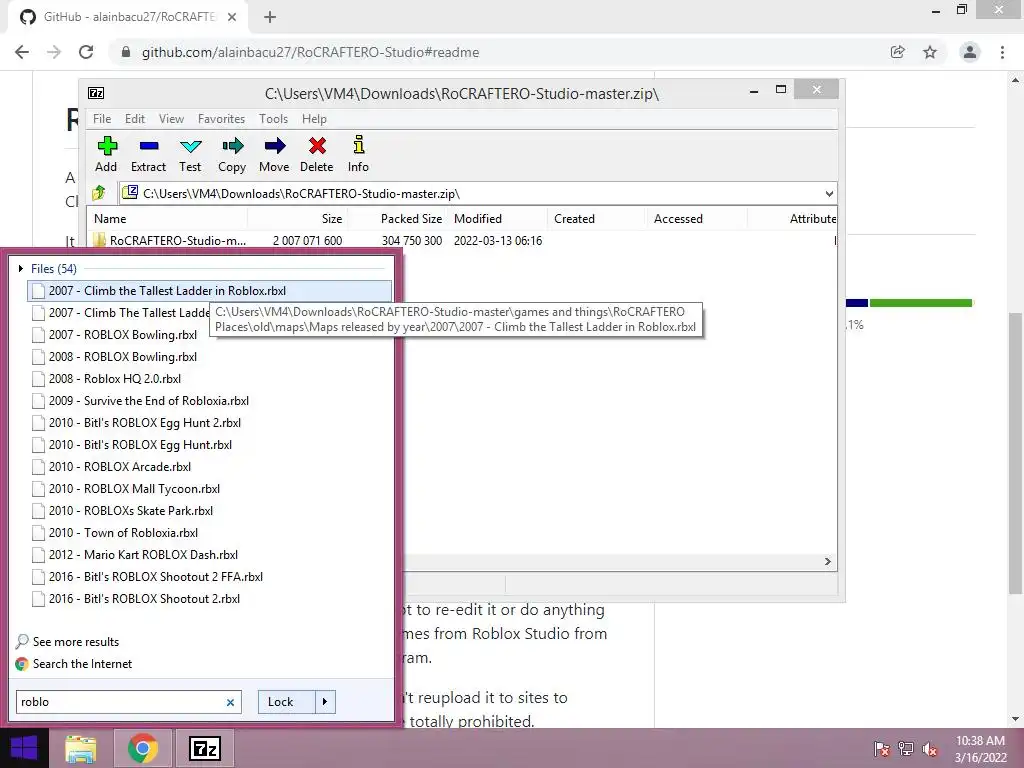Open the Favorites menu in 7-Zip
Screen dimensions: 1024x768
pyautogui.click(x=221, y=119)
